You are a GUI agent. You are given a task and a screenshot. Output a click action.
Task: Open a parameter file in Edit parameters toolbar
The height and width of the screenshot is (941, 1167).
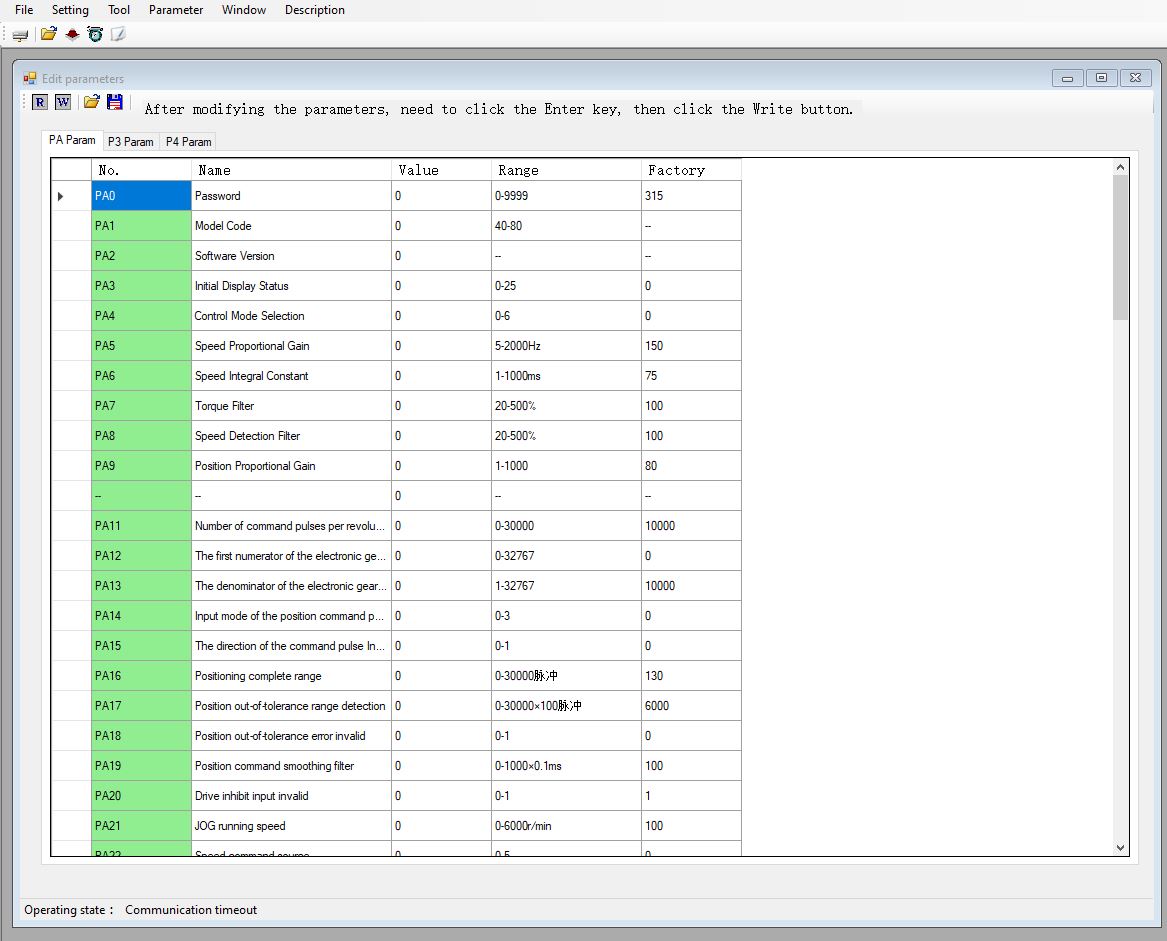coord(91,101)
